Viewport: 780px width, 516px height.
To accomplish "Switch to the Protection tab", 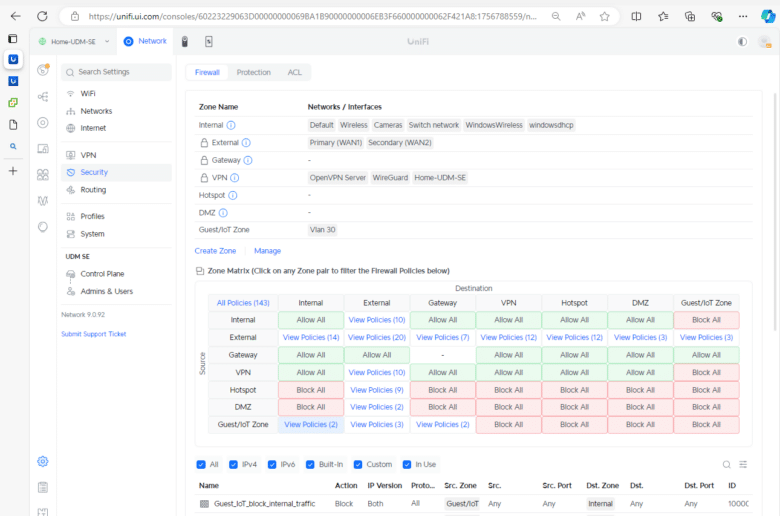I will pyautogui.click(x=254, y=73).
